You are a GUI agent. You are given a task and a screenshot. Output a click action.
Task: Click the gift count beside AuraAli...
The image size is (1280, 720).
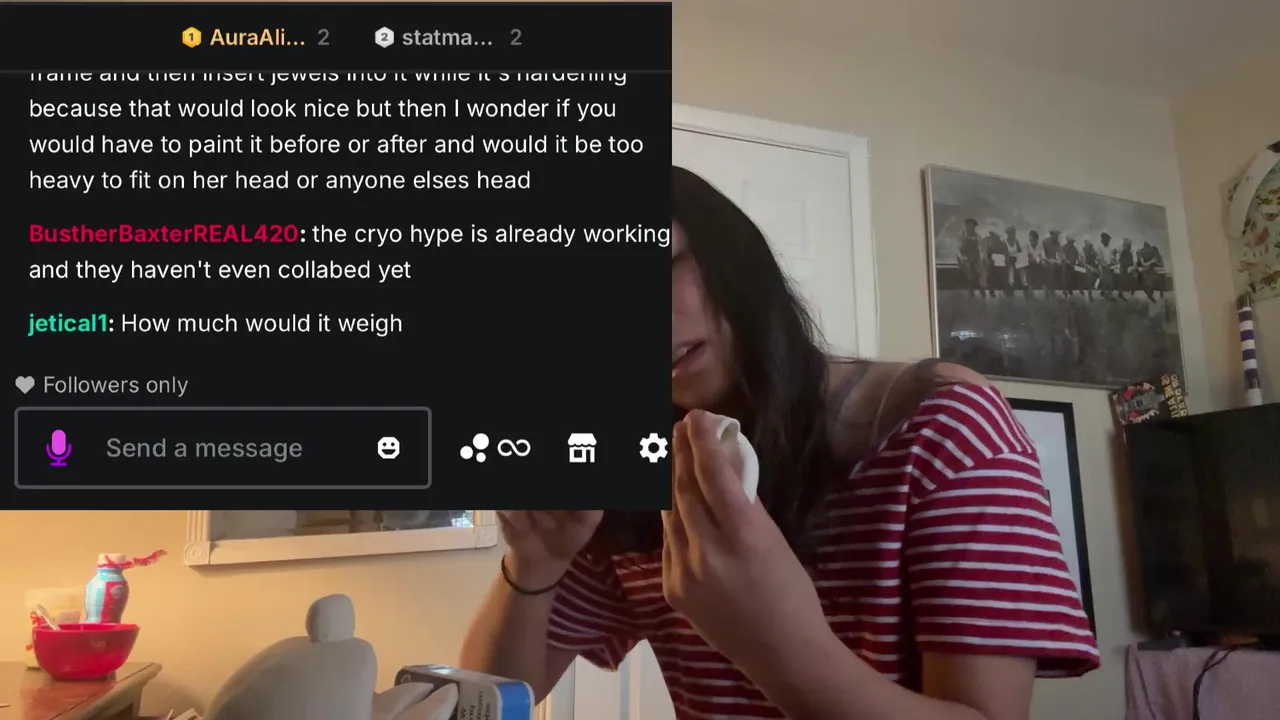323,38
